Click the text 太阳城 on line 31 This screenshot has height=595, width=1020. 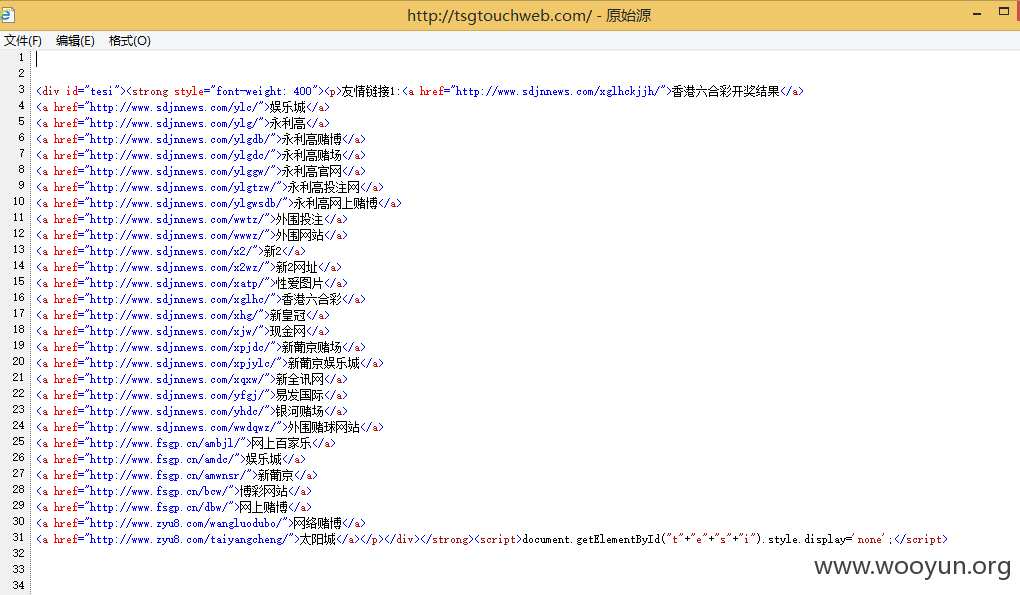click(317, 539)
